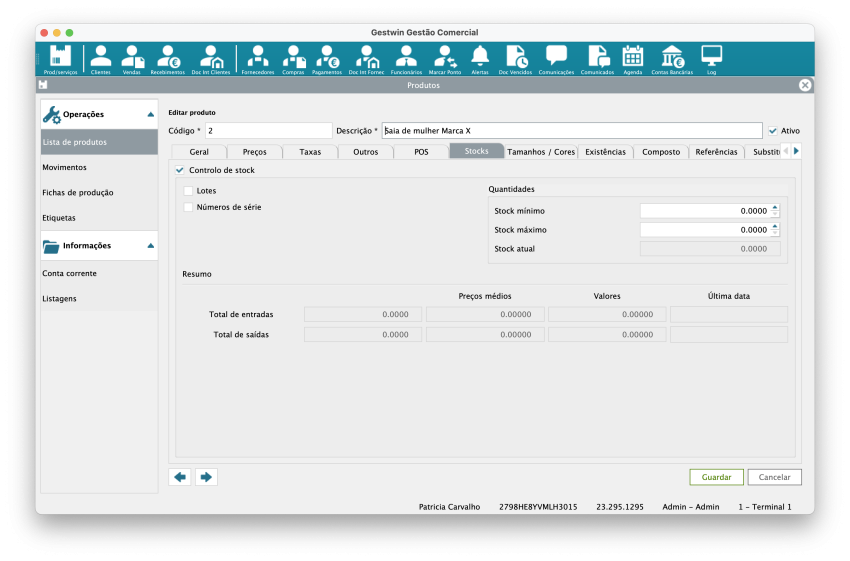Open the Alertas bell icon
Screen dimensions: 850x561
point(480,58)
